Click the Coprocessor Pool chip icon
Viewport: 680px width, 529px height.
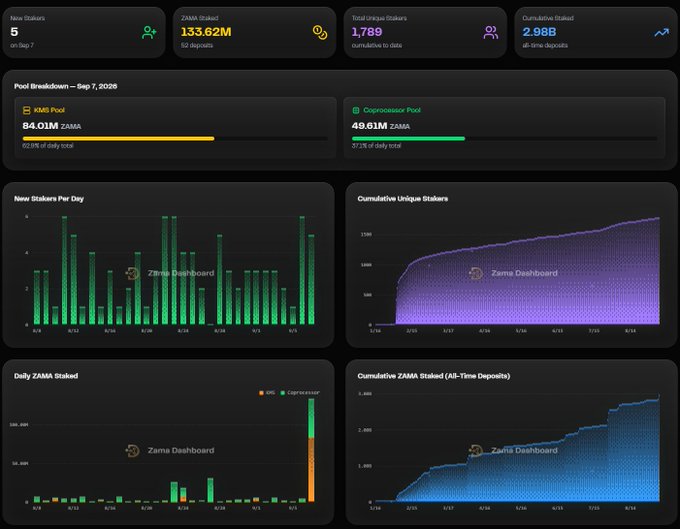click(x=356, y=110)
